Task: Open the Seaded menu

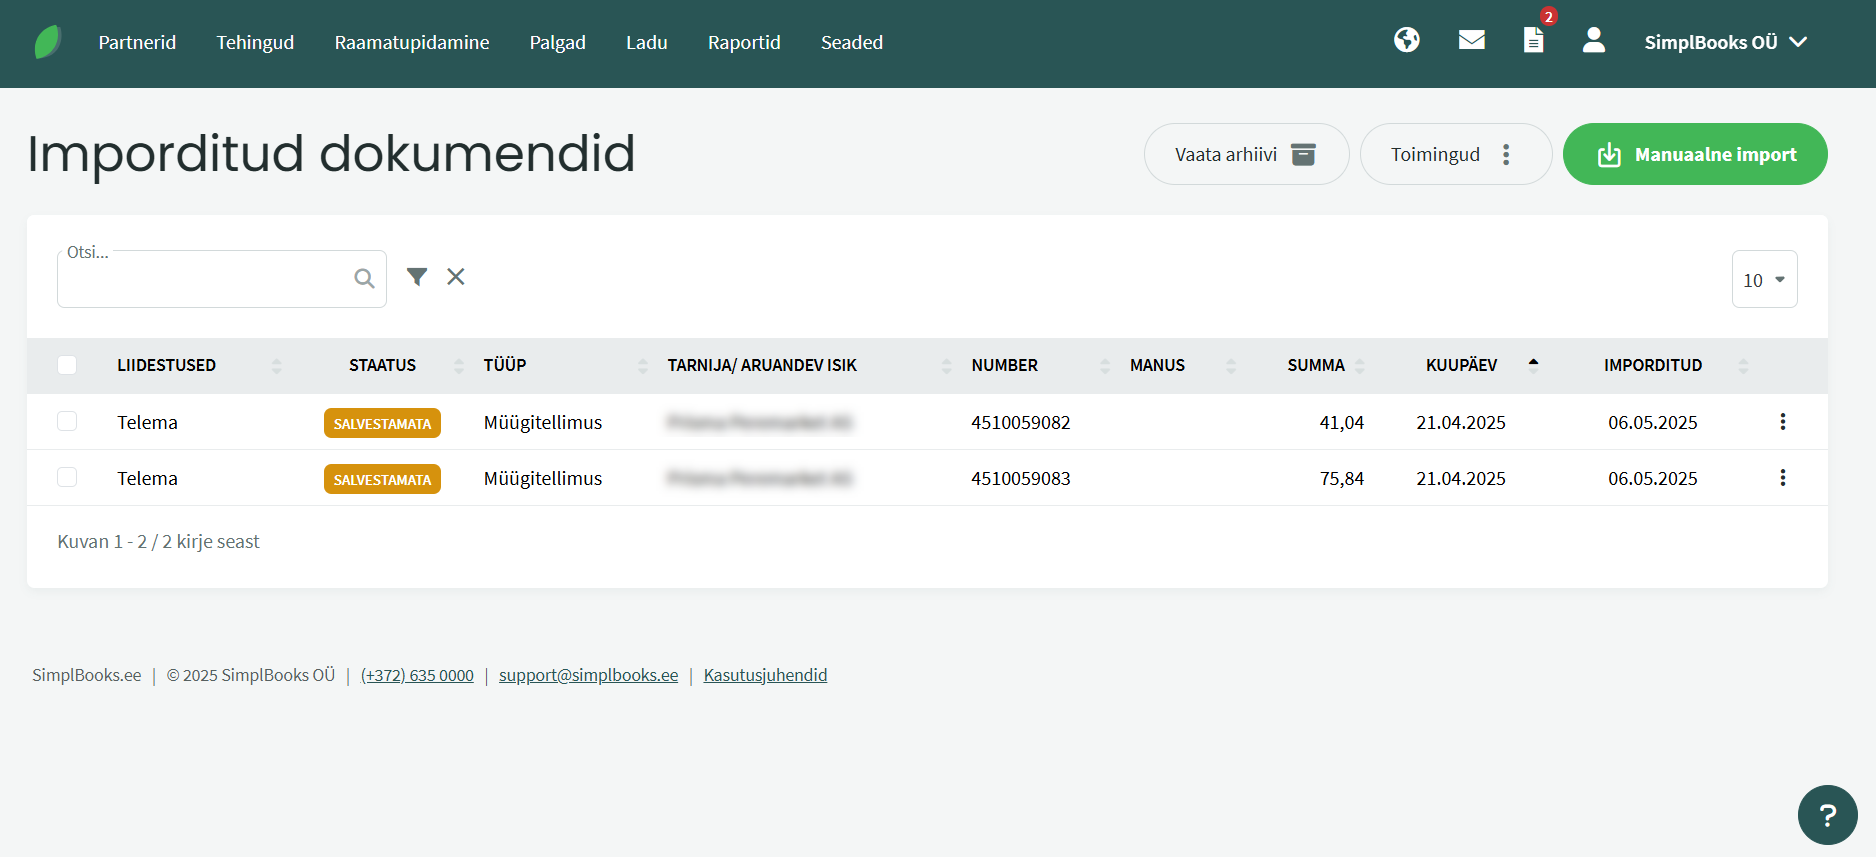Action: 852,42
